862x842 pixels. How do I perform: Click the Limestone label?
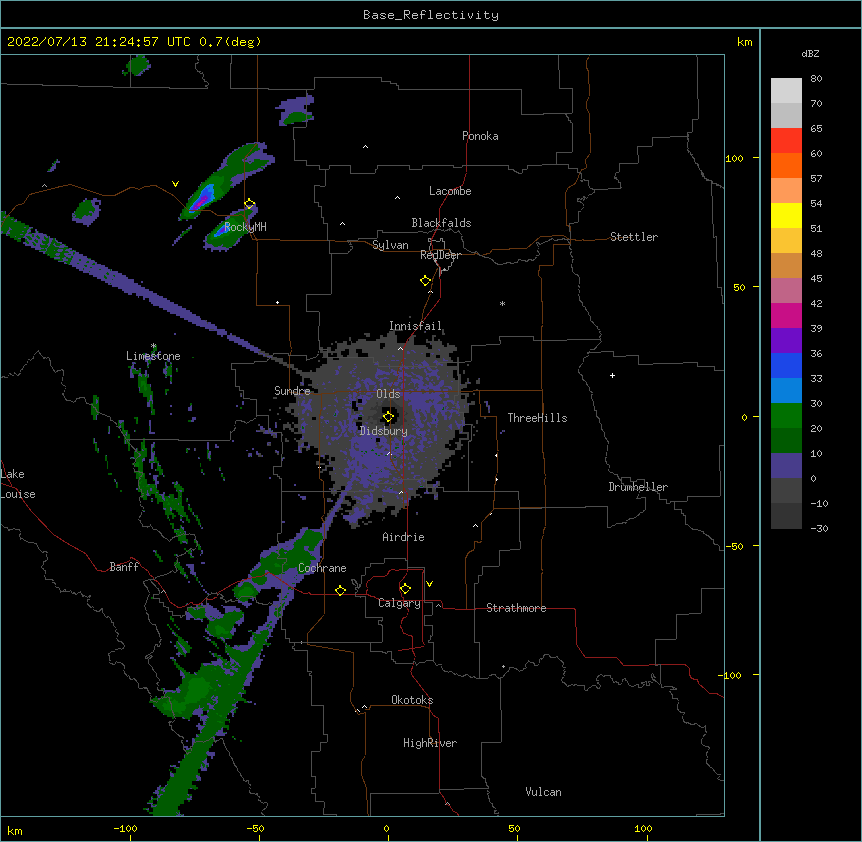click(x=153, y=356)
